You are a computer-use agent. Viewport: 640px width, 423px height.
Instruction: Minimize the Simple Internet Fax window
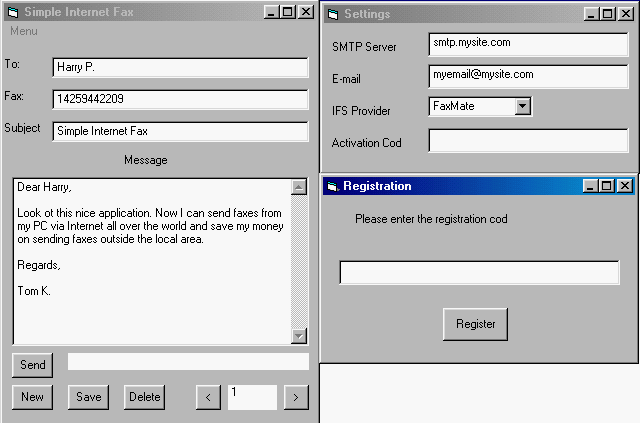(x=271, y=12)
